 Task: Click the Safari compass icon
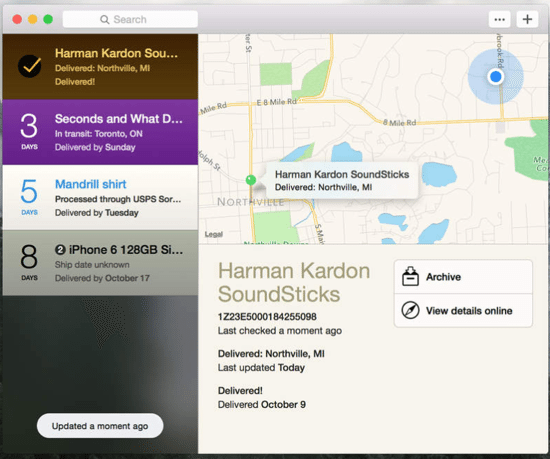click(410, 311)
